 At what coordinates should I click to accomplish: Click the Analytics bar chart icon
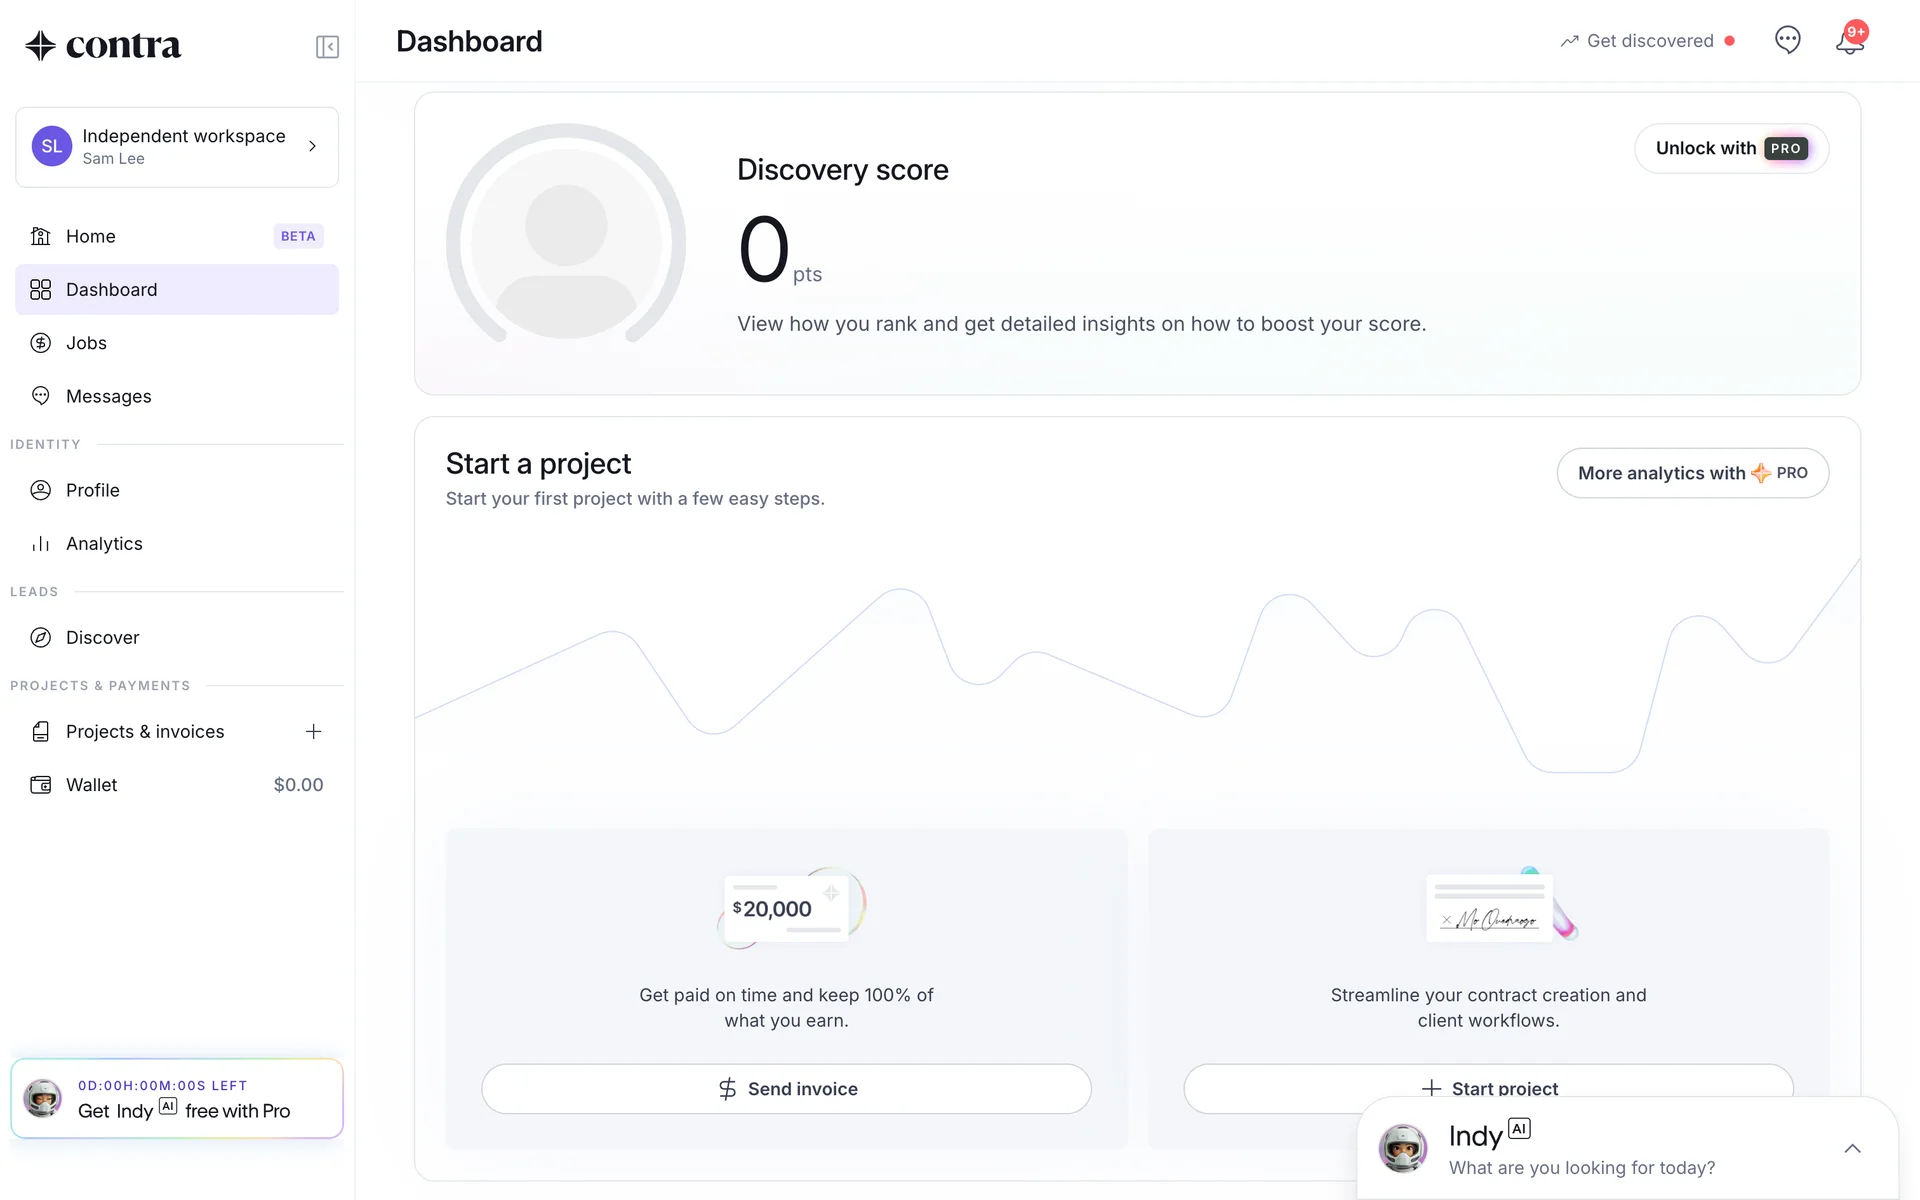[x=41, y=544]
